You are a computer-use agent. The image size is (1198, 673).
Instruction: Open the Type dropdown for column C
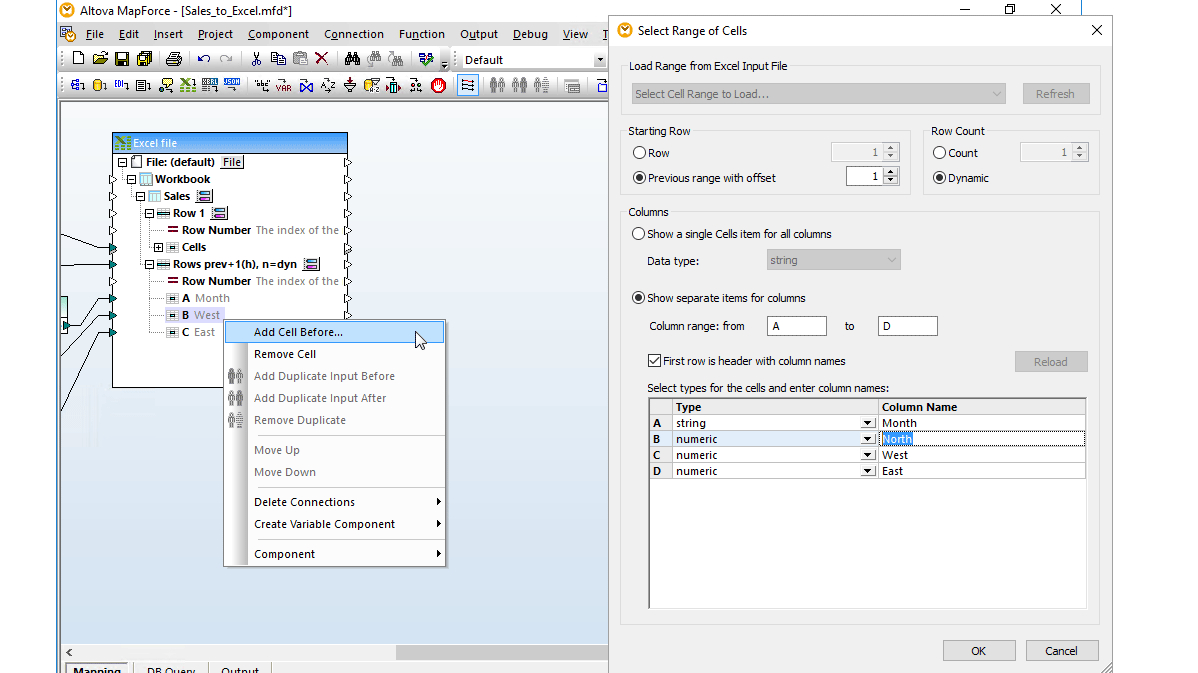[866, 455]
